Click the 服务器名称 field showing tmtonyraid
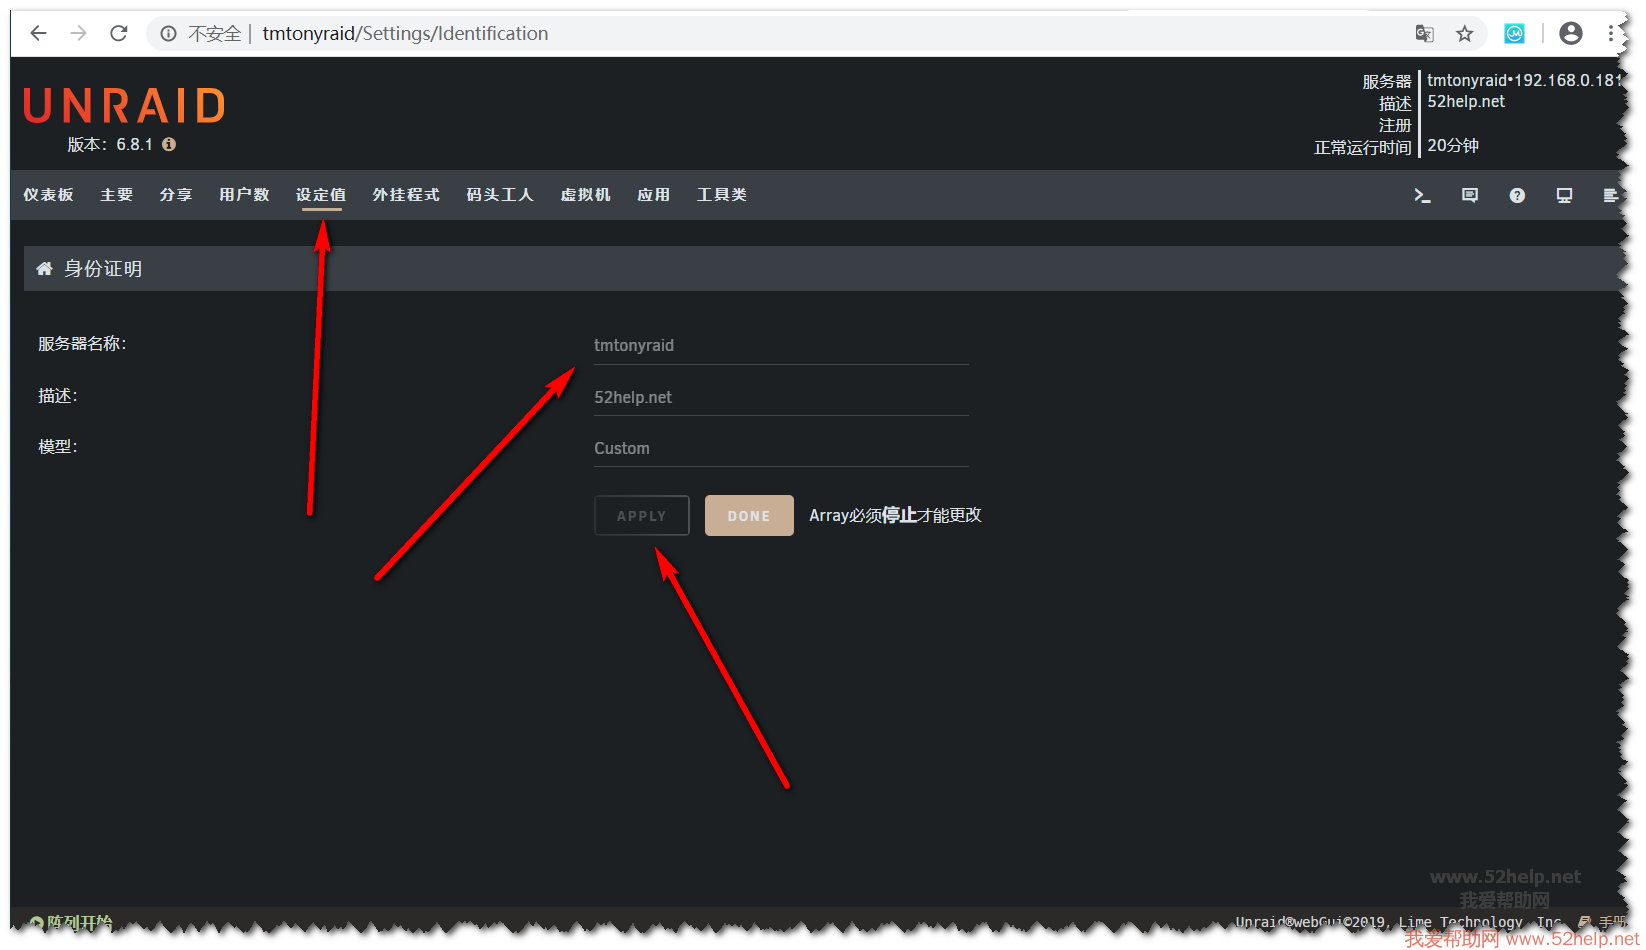The width and height of the screenshot is (1646, 950). tap(780, 346)
